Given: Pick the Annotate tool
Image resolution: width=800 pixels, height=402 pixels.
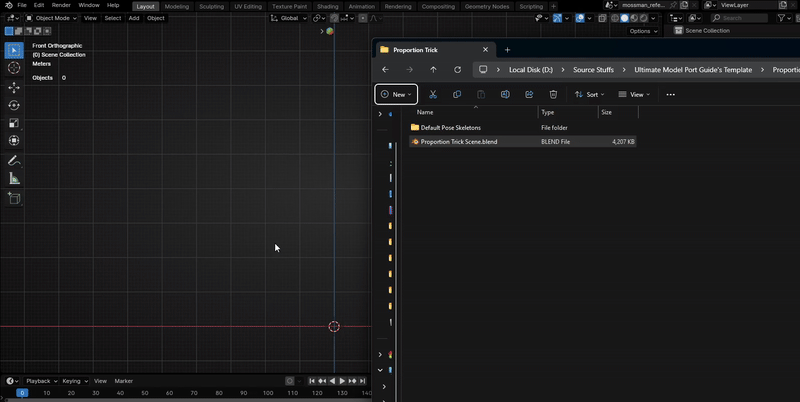Looking at the screenshot, I should (14, 160).
